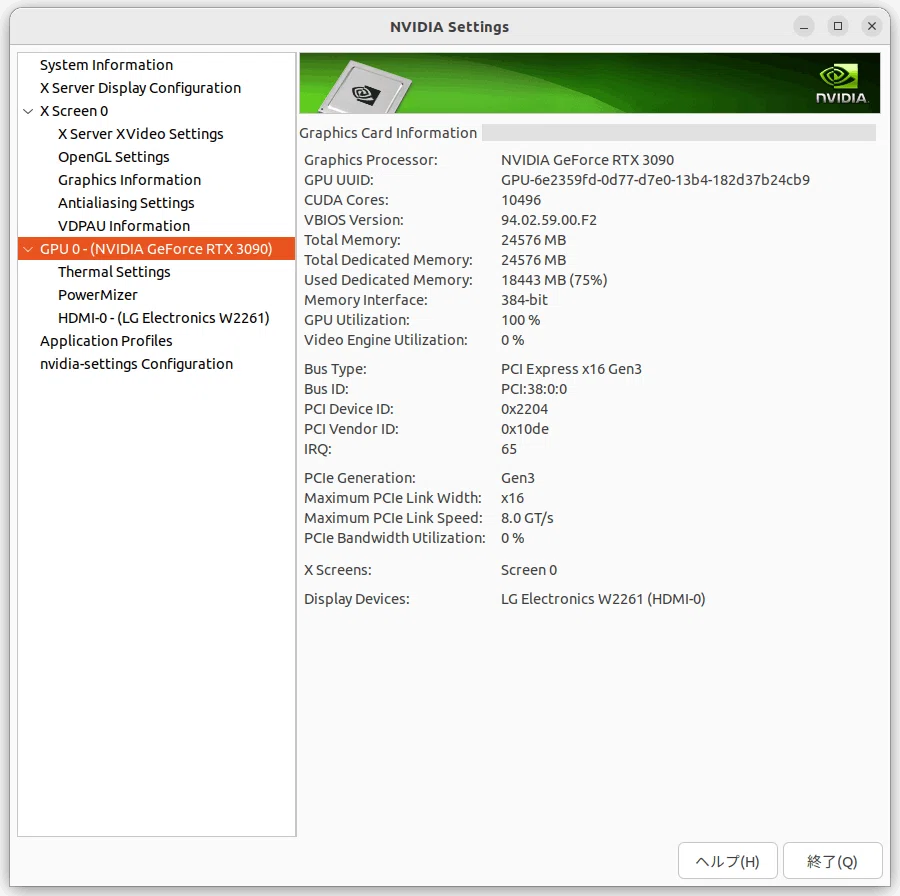Select HDMI-0 LG Electronics W2261 display
Viewport: 900px width, 896px height.
[164, 317]
